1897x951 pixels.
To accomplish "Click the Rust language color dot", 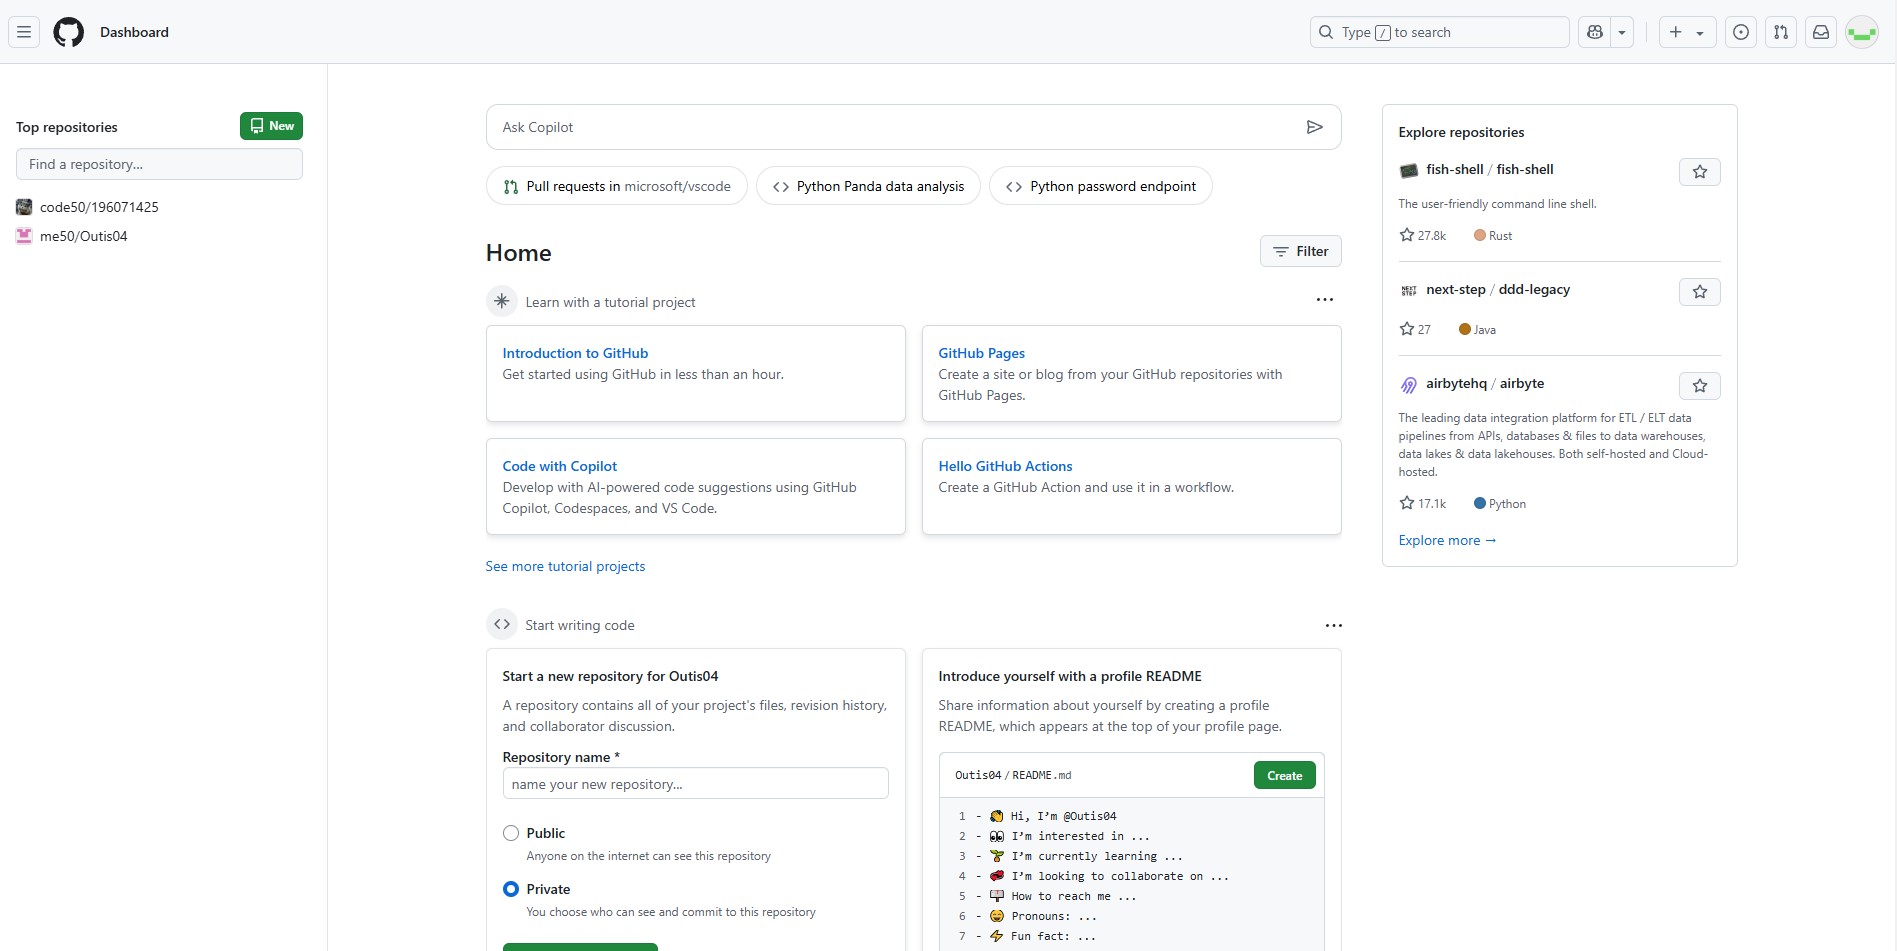I will point(1480,235).
